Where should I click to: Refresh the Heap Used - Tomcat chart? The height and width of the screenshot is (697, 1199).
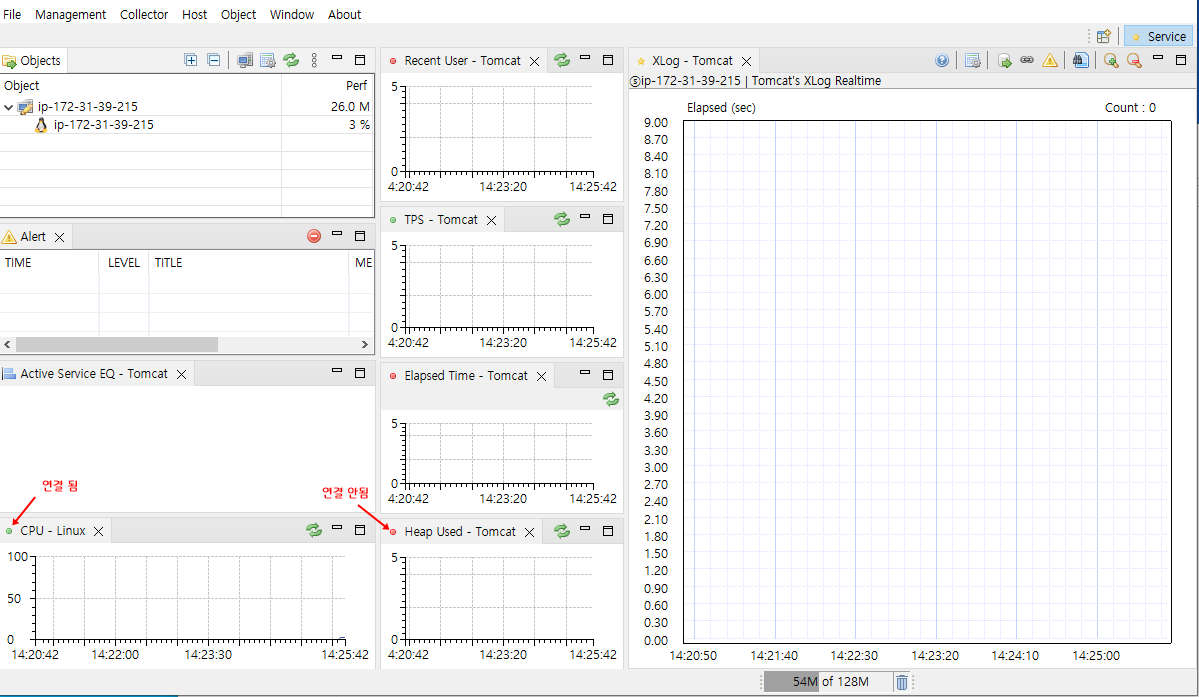pos(562,530)
